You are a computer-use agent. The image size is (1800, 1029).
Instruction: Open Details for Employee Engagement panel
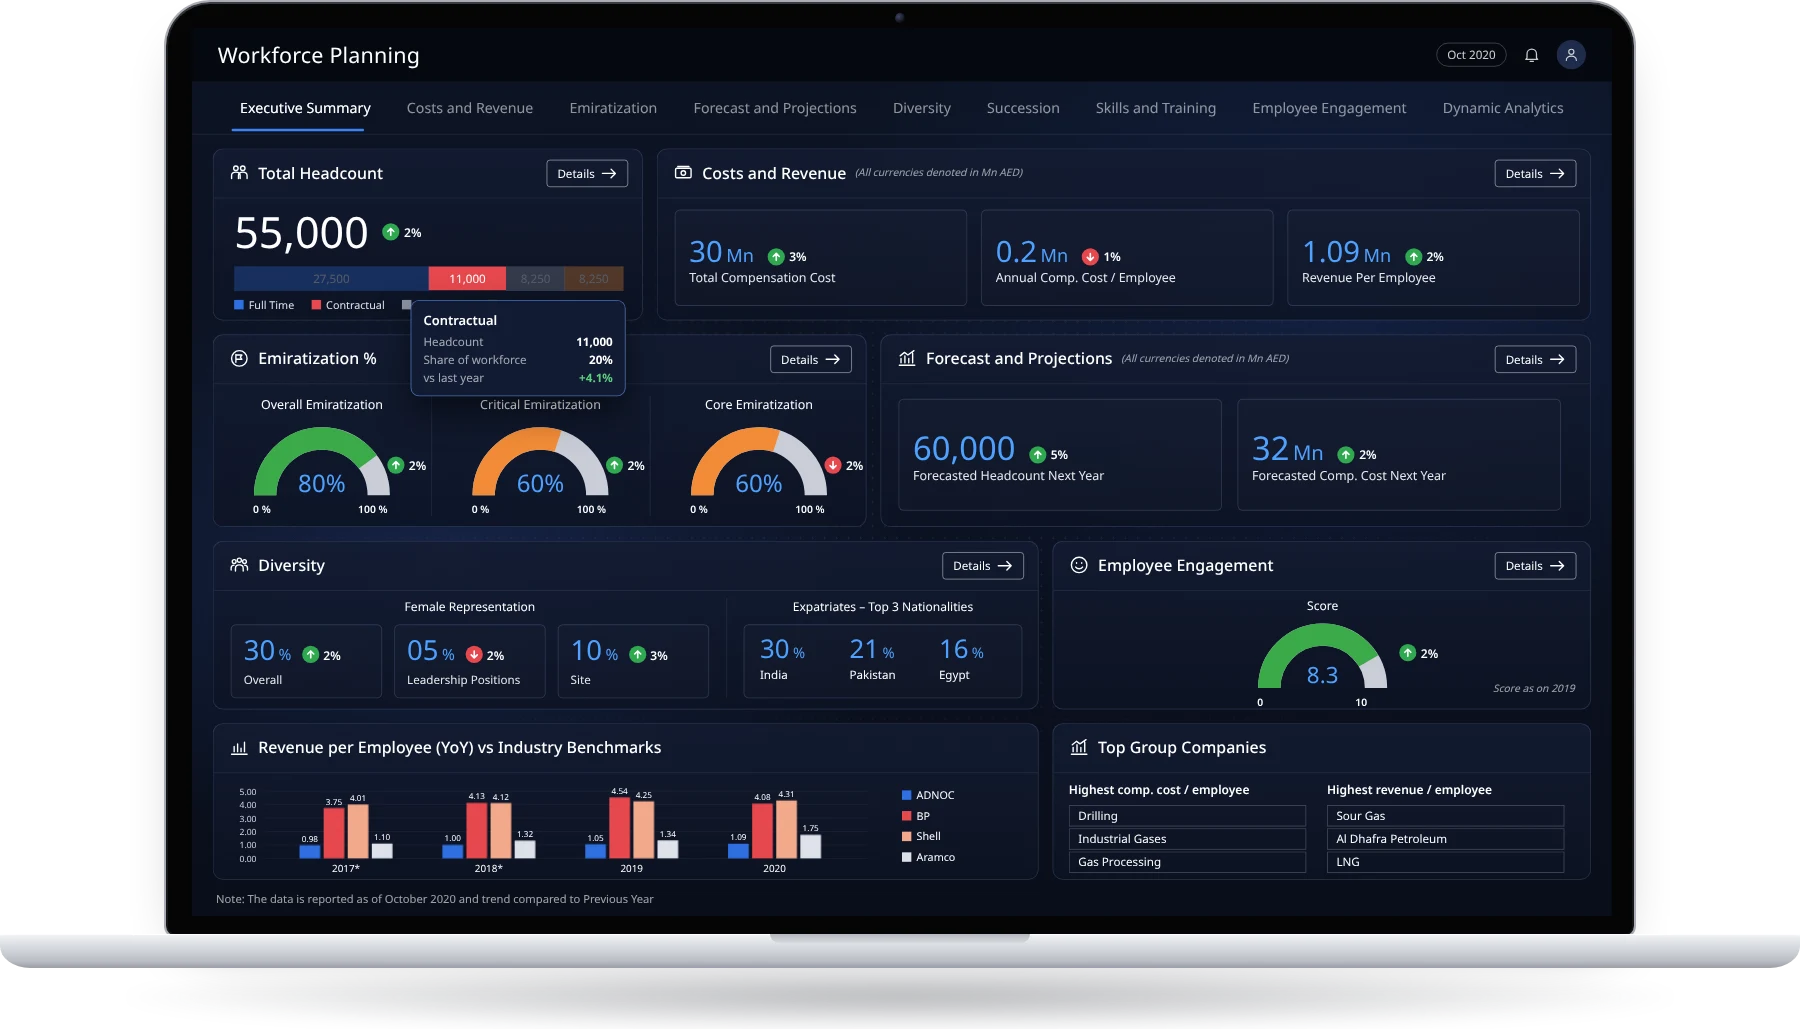pos(1535,566)
